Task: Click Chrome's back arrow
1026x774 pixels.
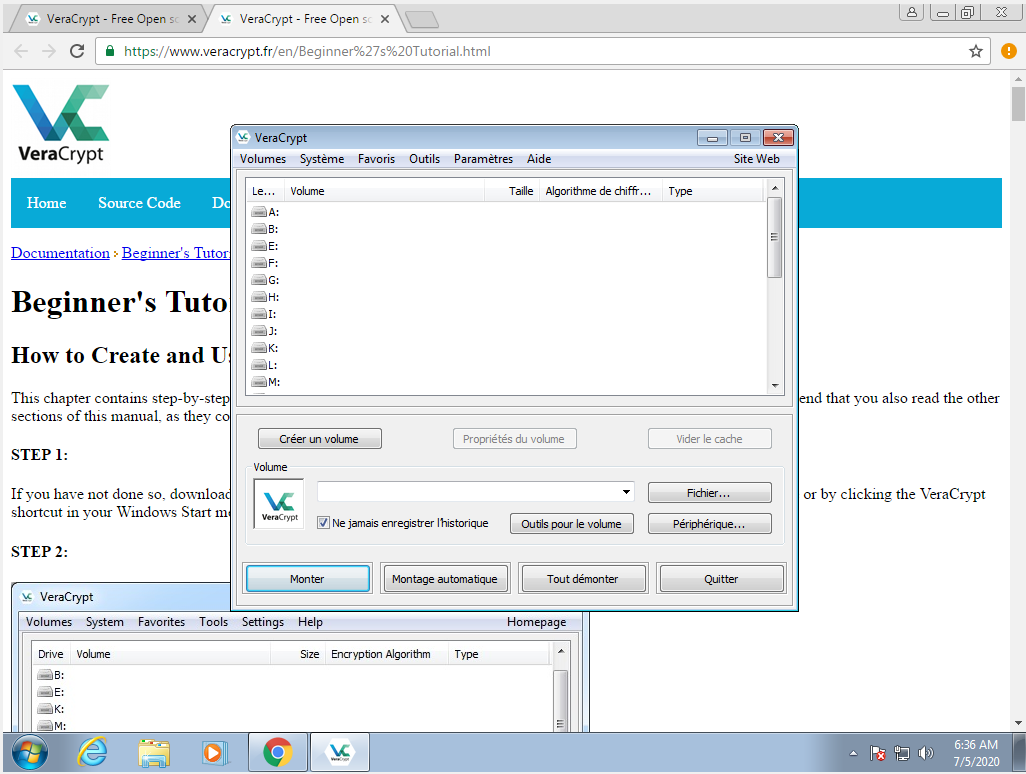Action: pyautogui.click(x=21, y=51)
